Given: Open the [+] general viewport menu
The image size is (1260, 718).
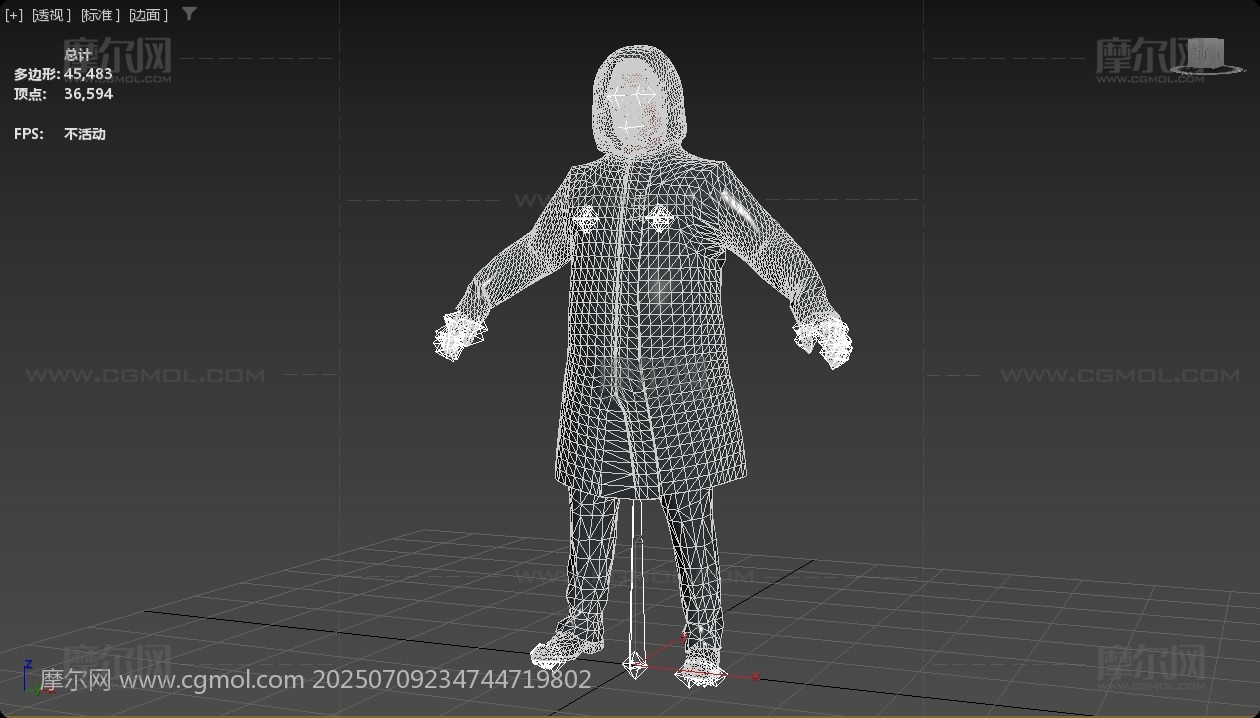Looking at the screenshot, I should [x=14, y=15].
